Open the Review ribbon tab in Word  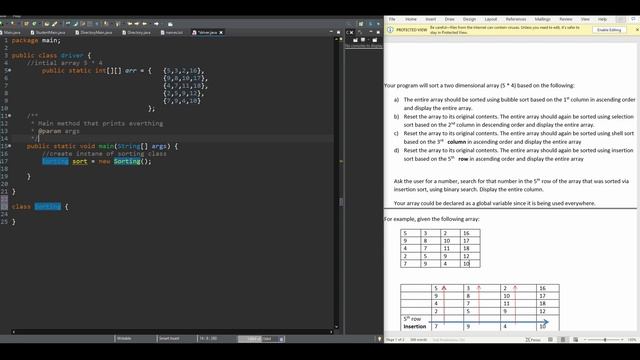(565, 19)
